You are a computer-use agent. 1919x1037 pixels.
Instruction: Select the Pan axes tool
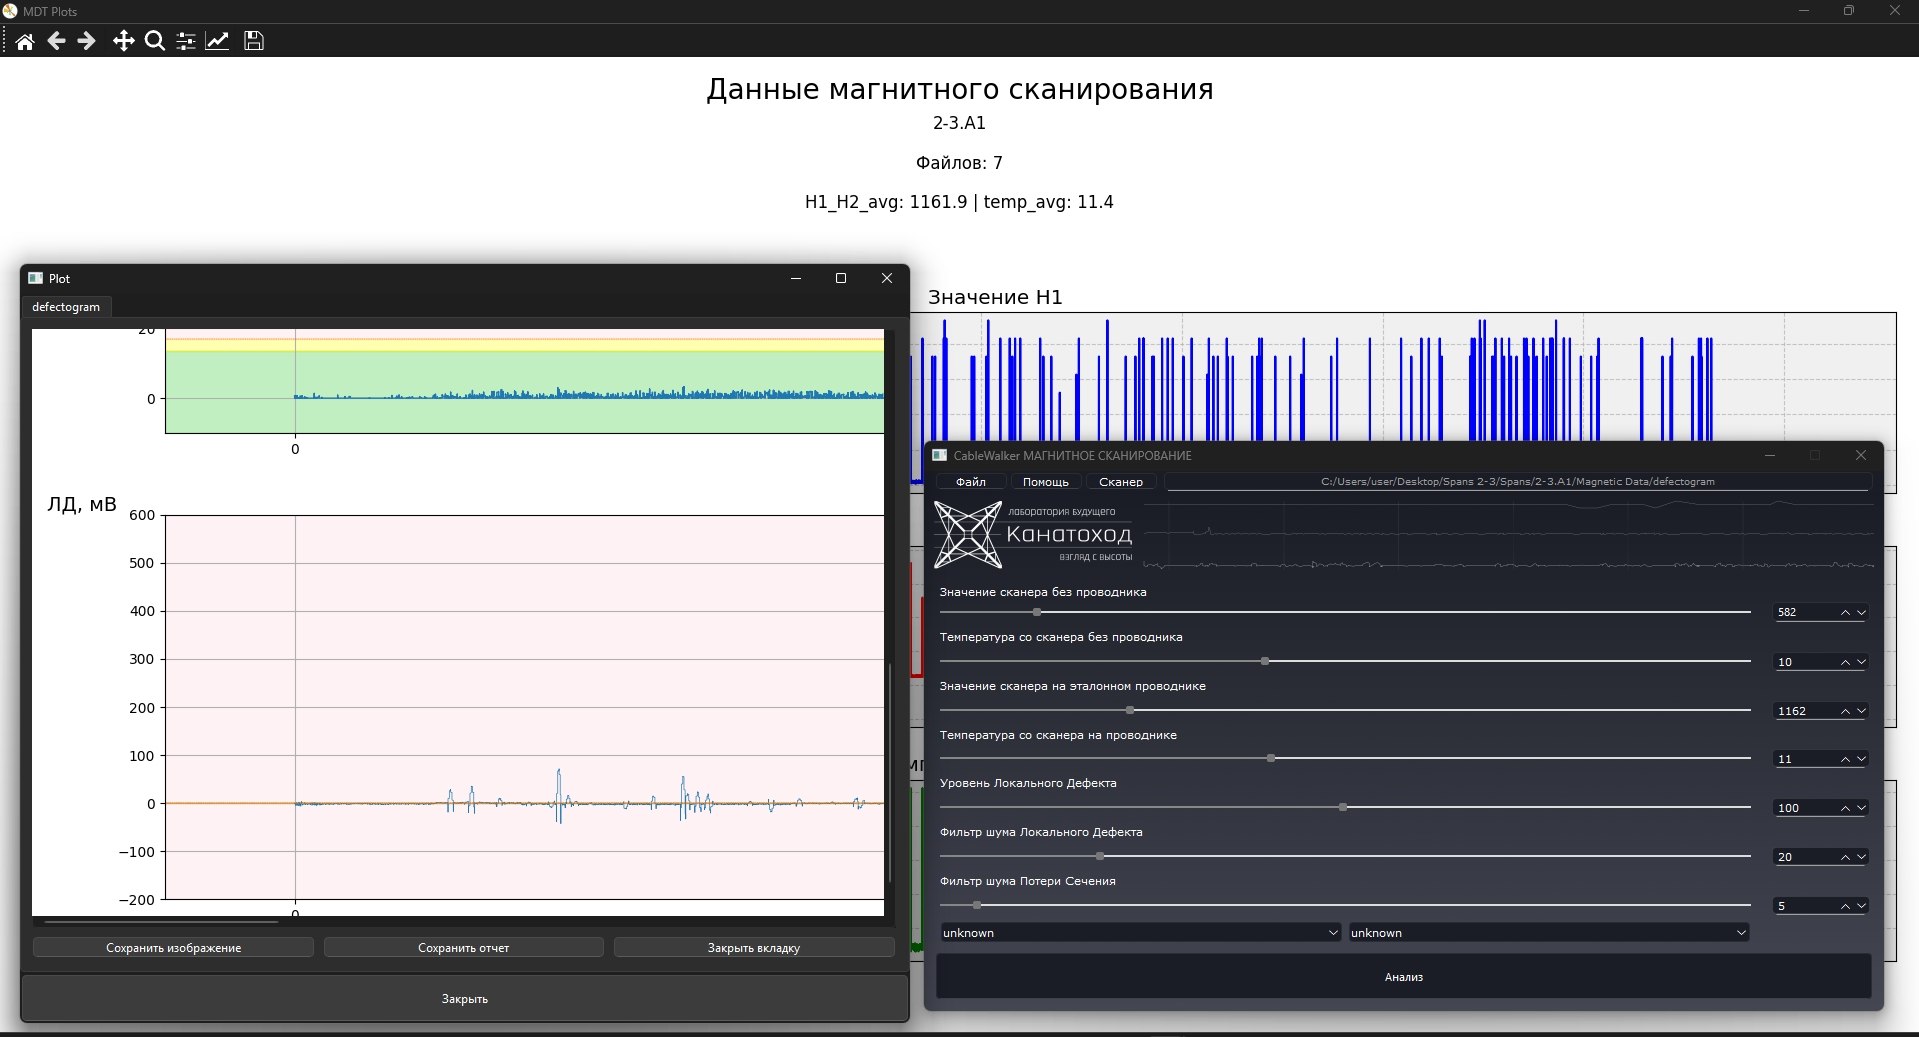click(x=123, y=41)
